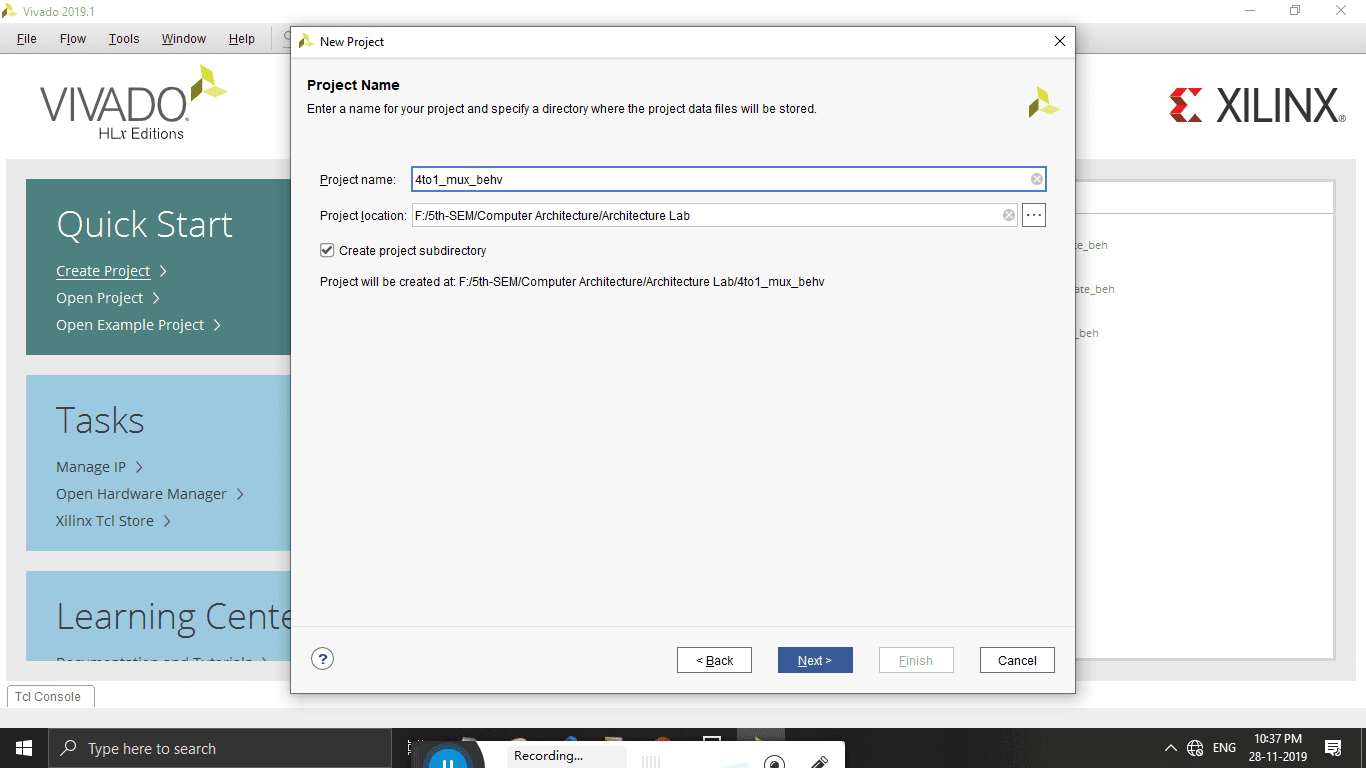Click the disabled Finish button
The image size is (1366, 768).
pyautogui.click(x=916, y=660)
